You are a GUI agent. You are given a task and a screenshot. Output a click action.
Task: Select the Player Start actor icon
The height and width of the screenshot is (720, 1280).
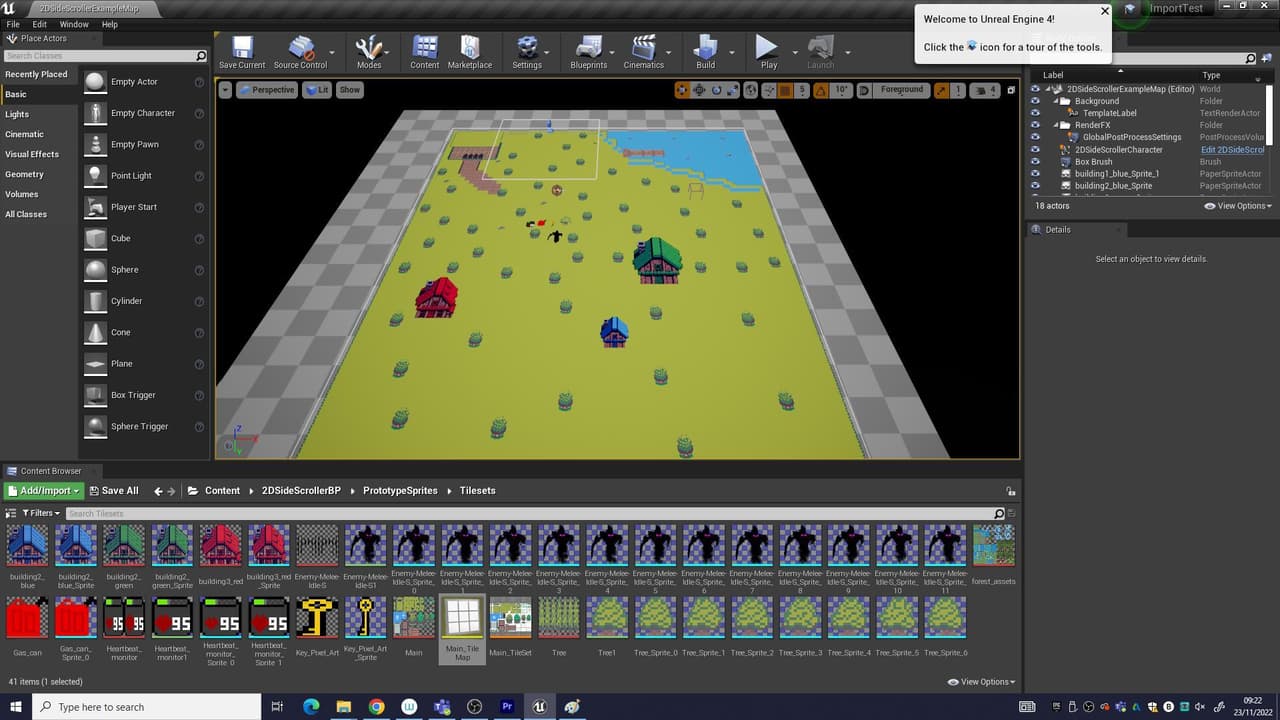[95, 207]
